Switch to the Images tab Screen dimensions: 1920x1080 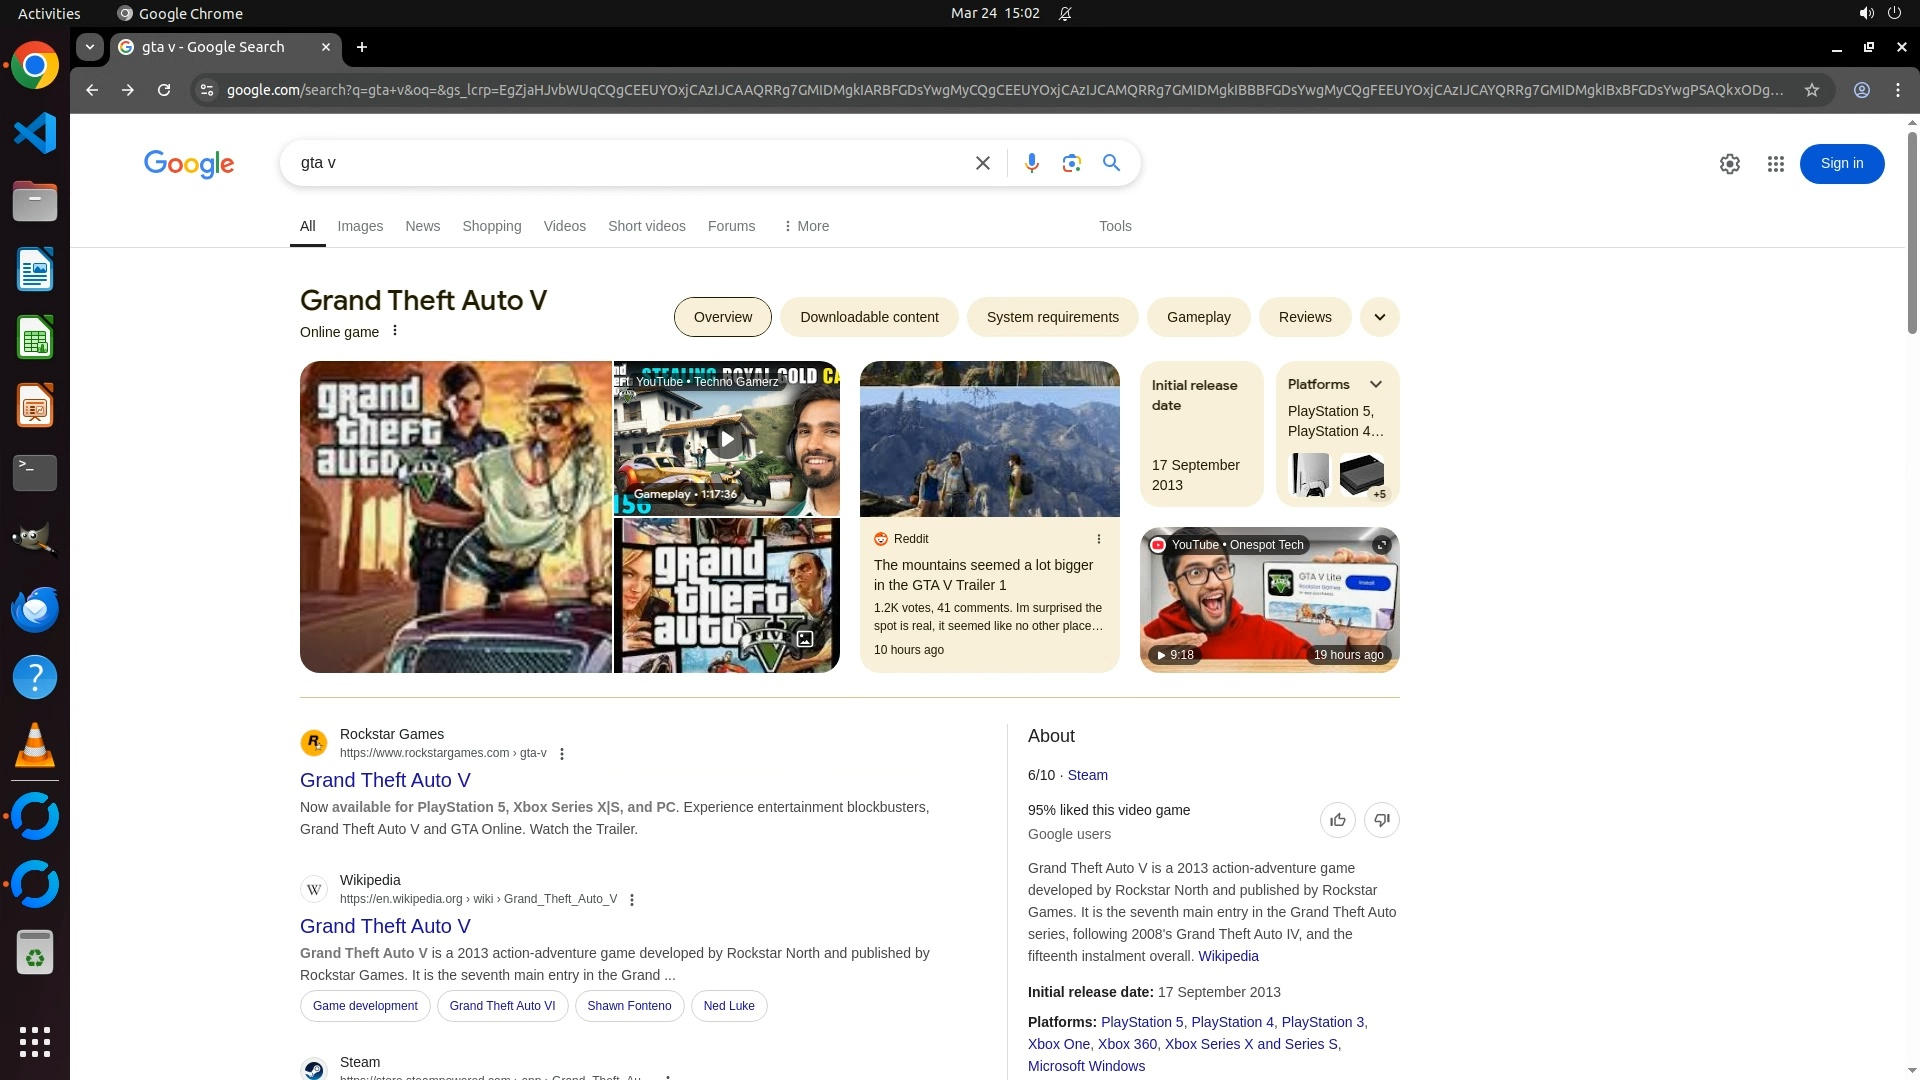(x=360, y=226)
